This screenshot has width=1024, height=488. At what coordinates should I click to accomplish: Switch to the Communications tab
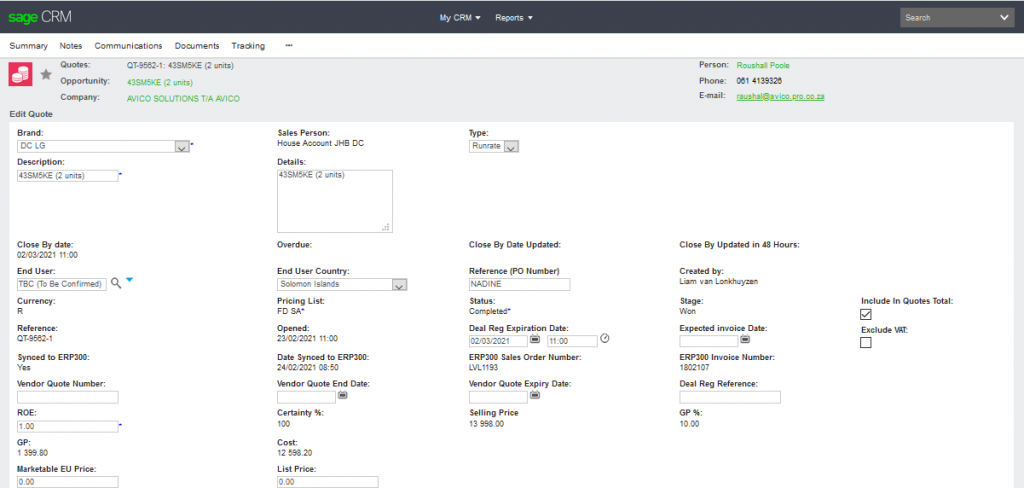pyautogui.click(x=128, y=46)
